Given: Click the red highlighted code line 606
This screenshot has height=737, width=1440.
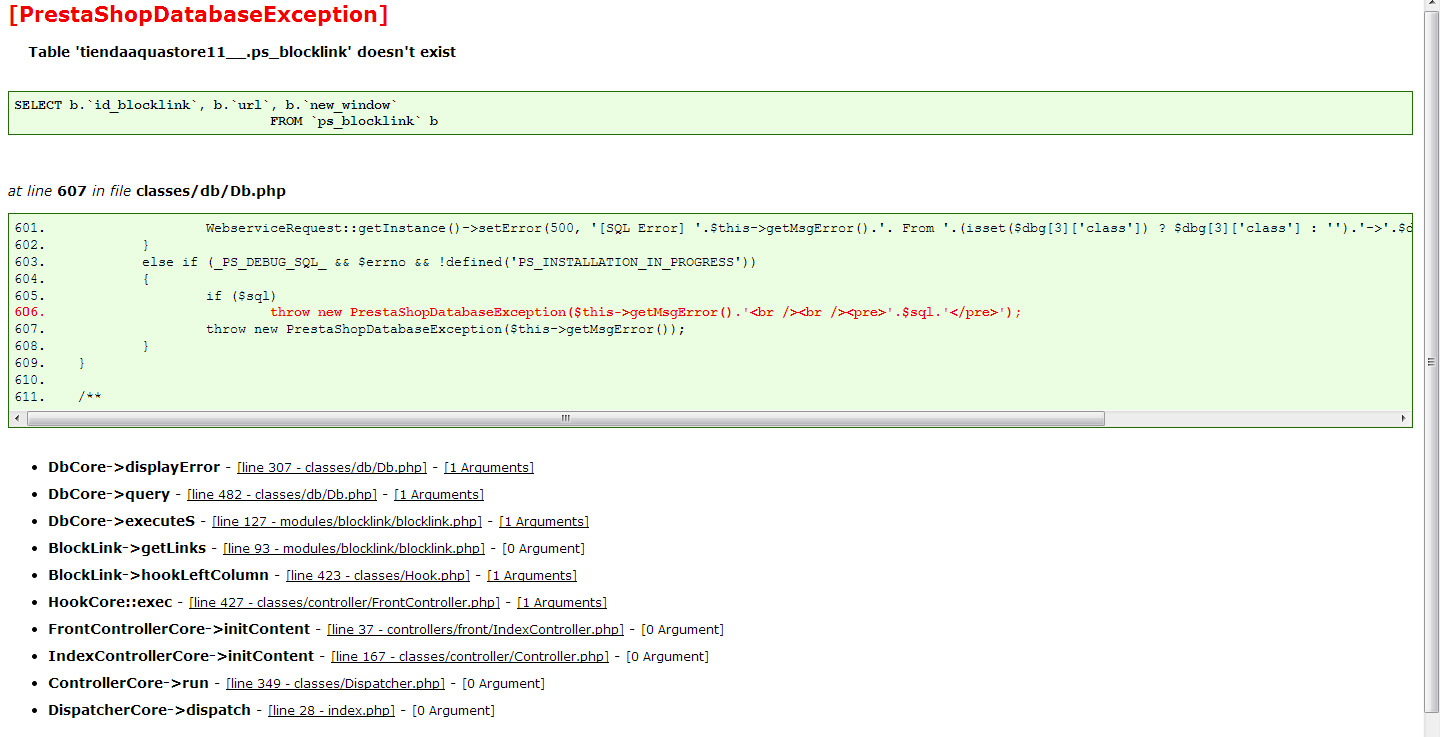Looking at the screenshot, I should point(518,313).
